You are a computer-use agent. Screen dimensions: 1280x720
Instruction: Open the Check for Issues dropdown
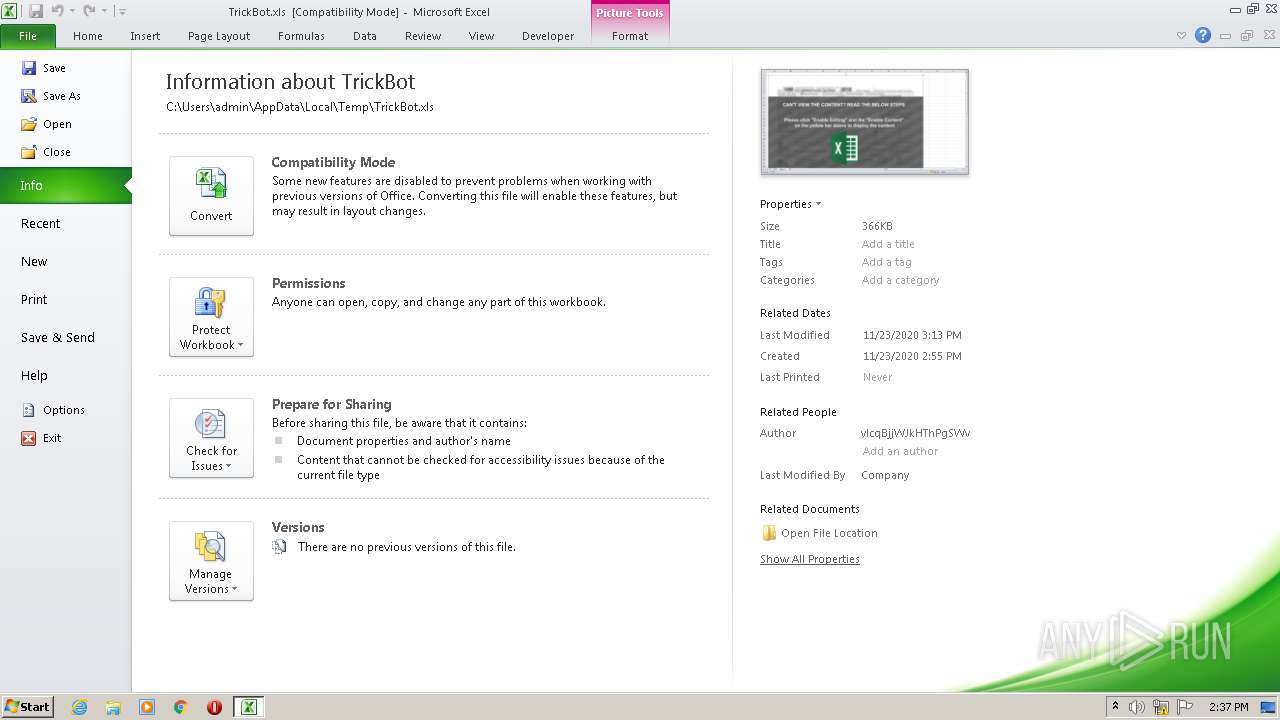(211, 438)
